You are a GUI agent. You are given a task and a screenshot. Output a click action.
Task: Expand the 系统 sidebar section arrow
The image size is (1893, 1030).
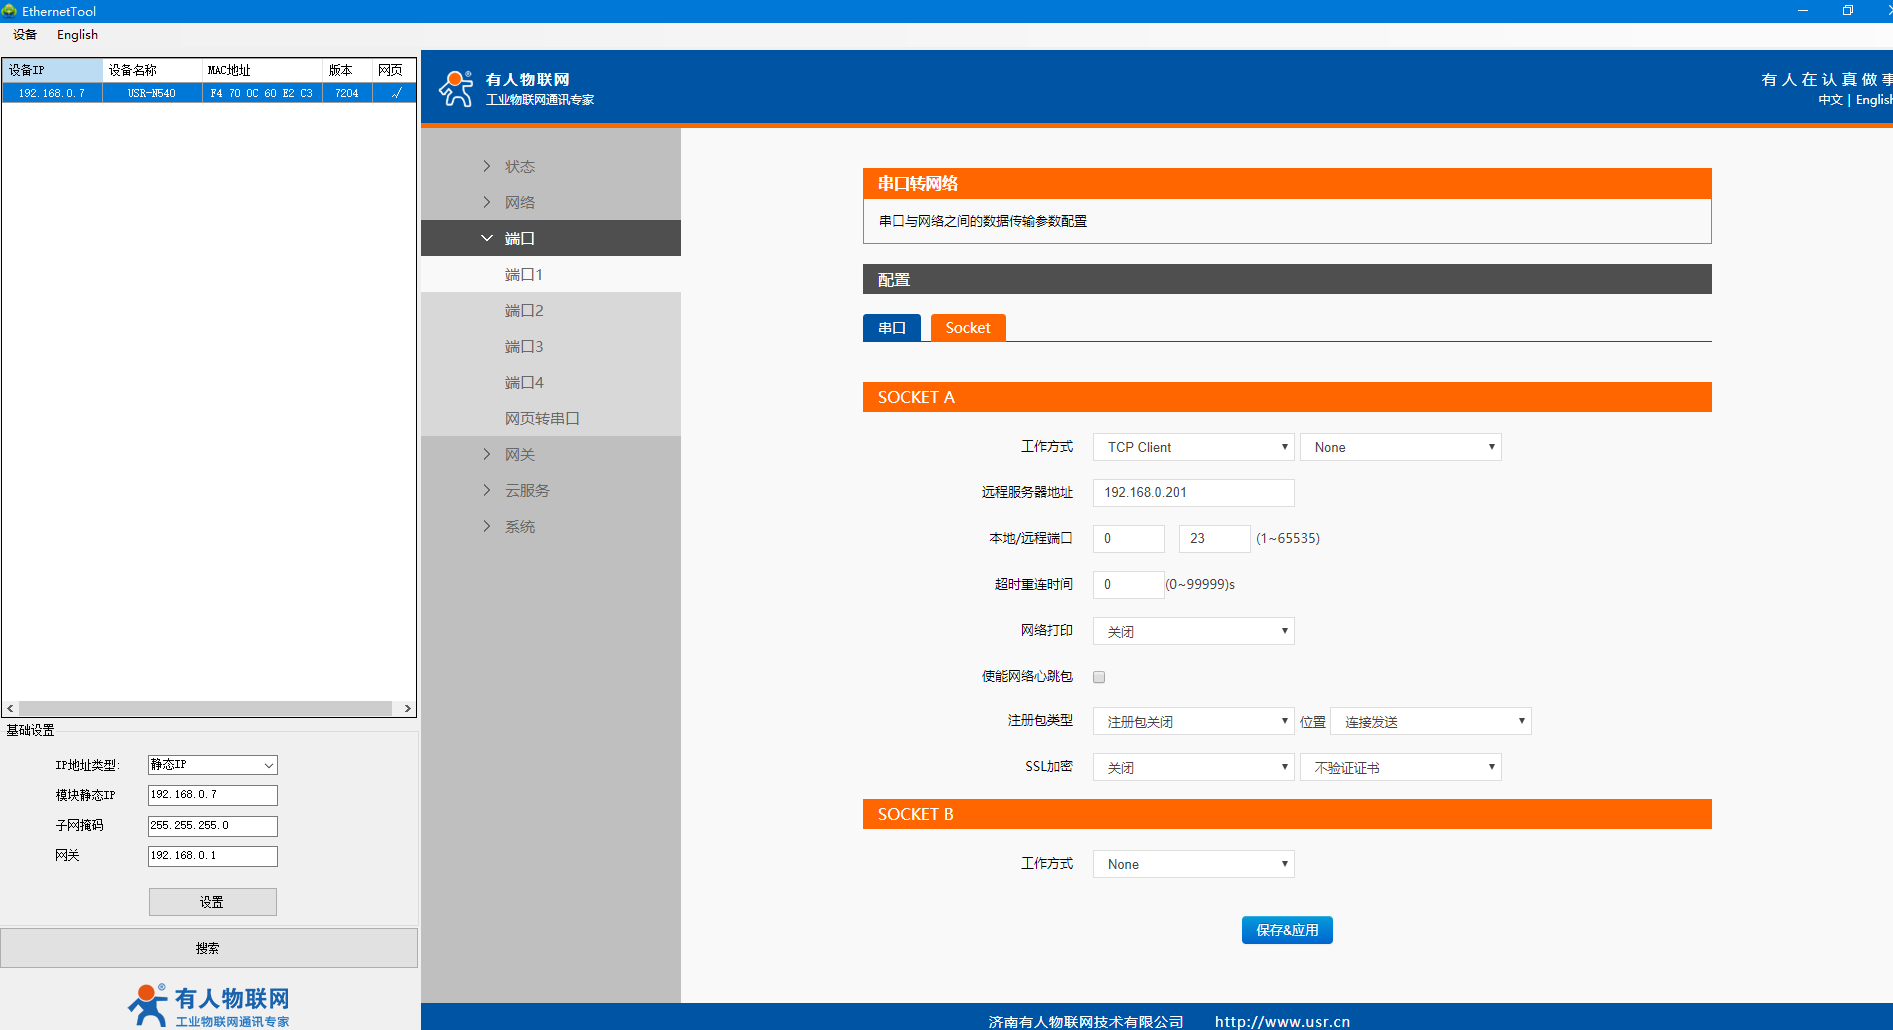tap(487, 526)
